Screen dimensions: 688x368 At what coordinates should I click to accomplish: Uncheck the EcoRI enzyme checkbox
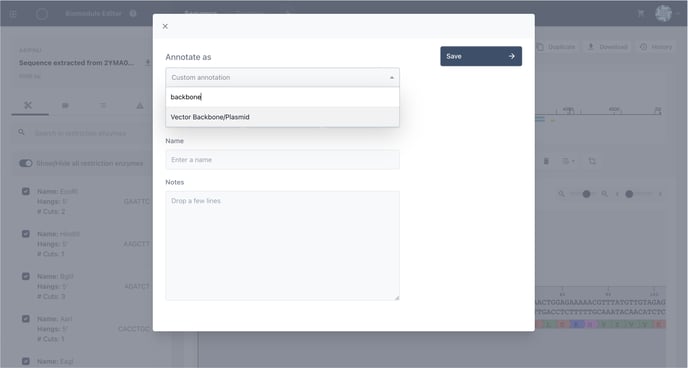[26, 191]
